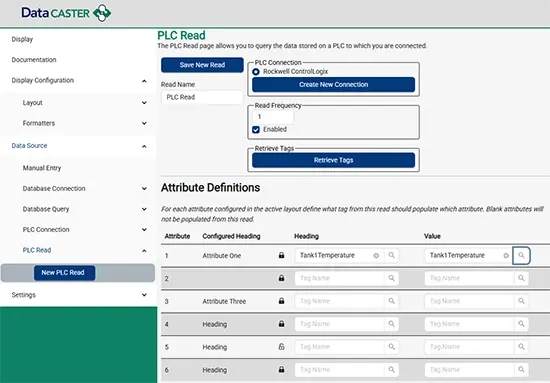Image resolution: width=550 pixels, height=383 pixels.
Task: Click Create New Connection button
Action: pyautogui.click(x=334, y=85)
